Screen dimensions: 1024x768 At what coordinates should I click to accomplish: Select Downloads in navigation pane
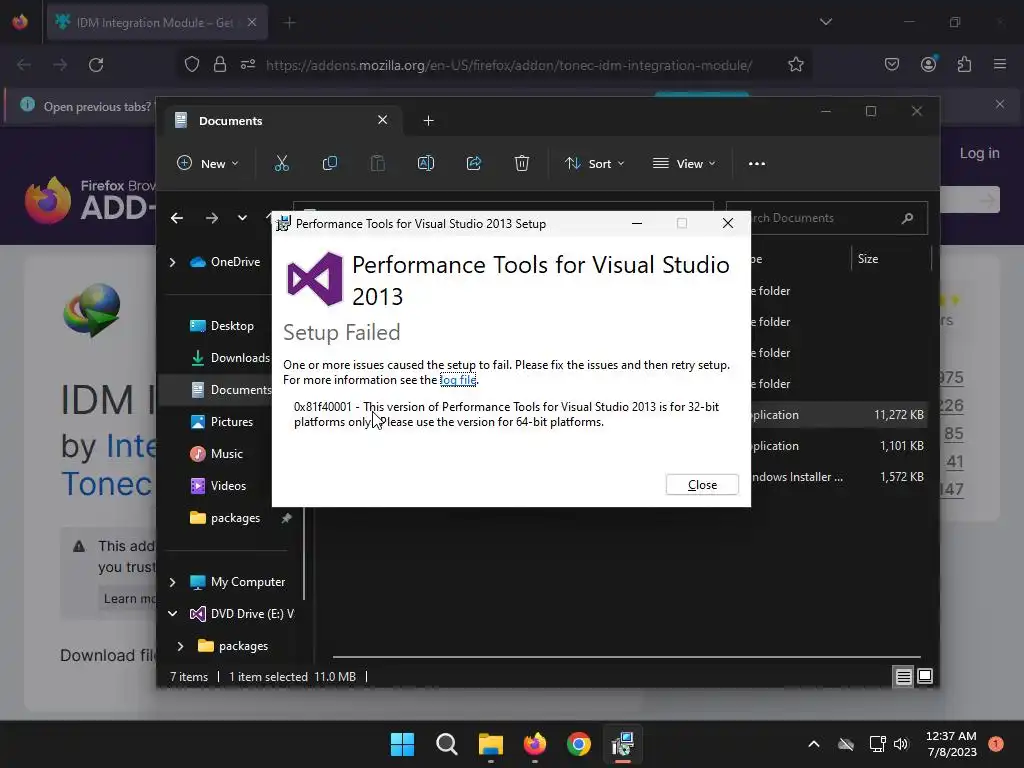[x=230, y=358]
